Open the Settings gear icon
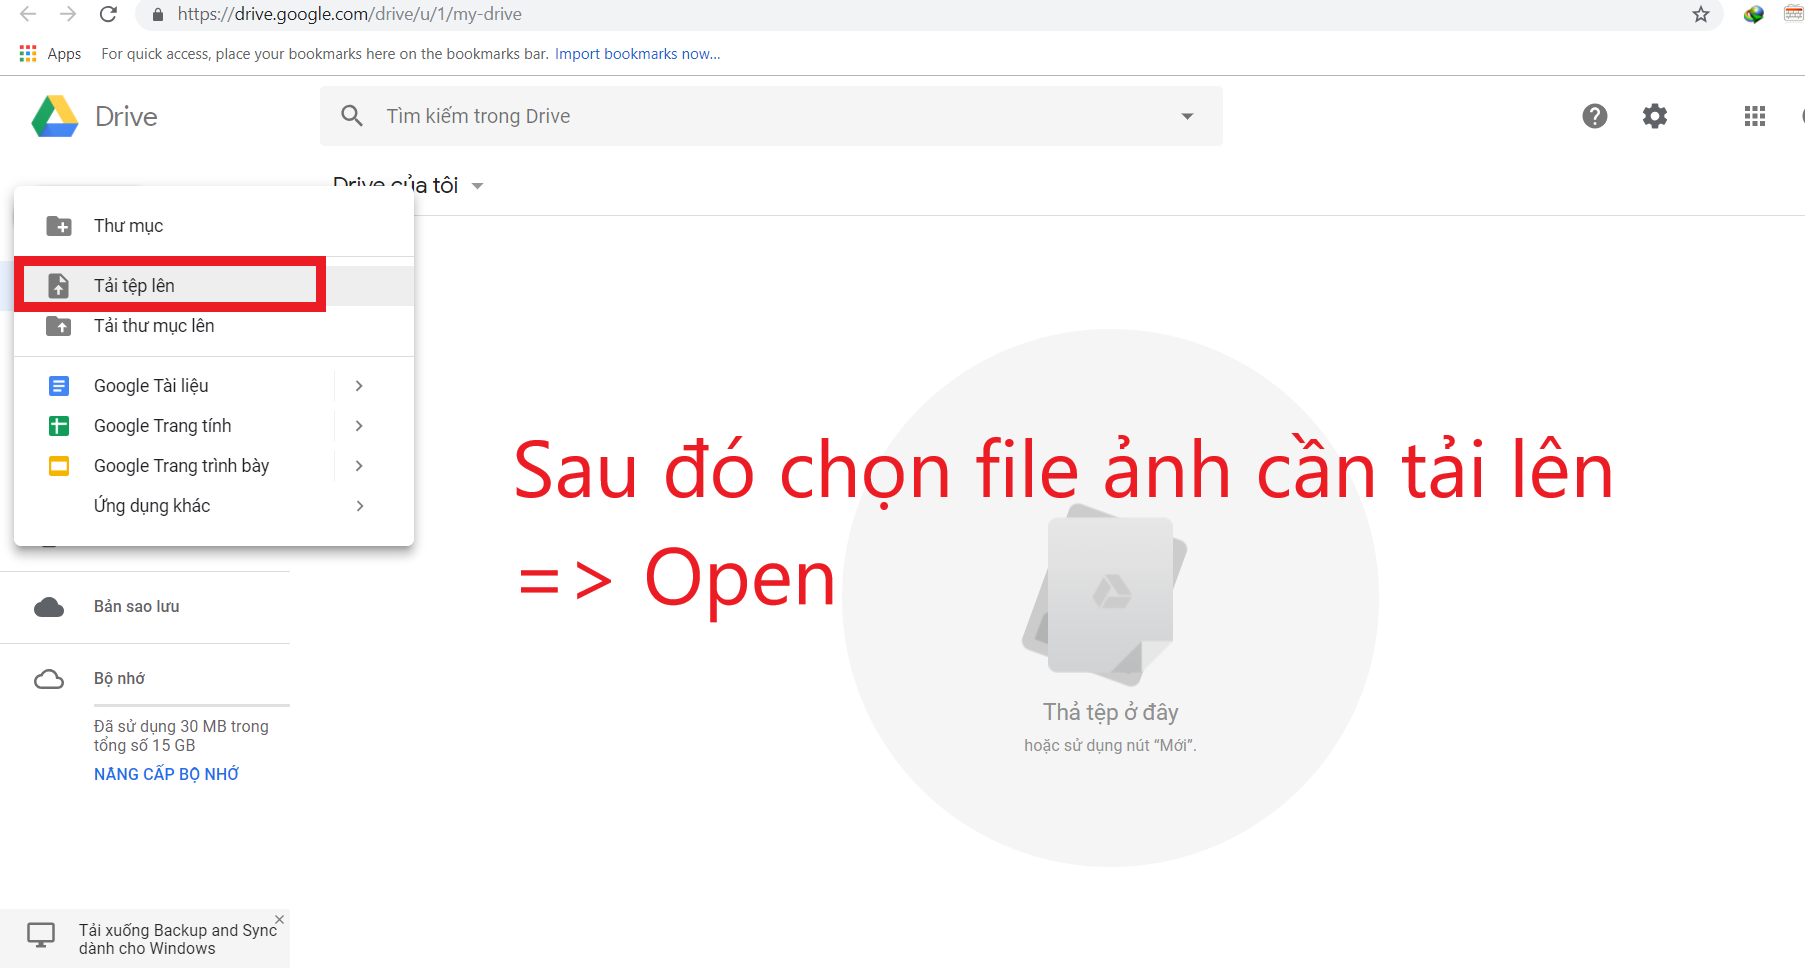The height and width of the screenshot is (968, 1805). [x=1654, y=116]
